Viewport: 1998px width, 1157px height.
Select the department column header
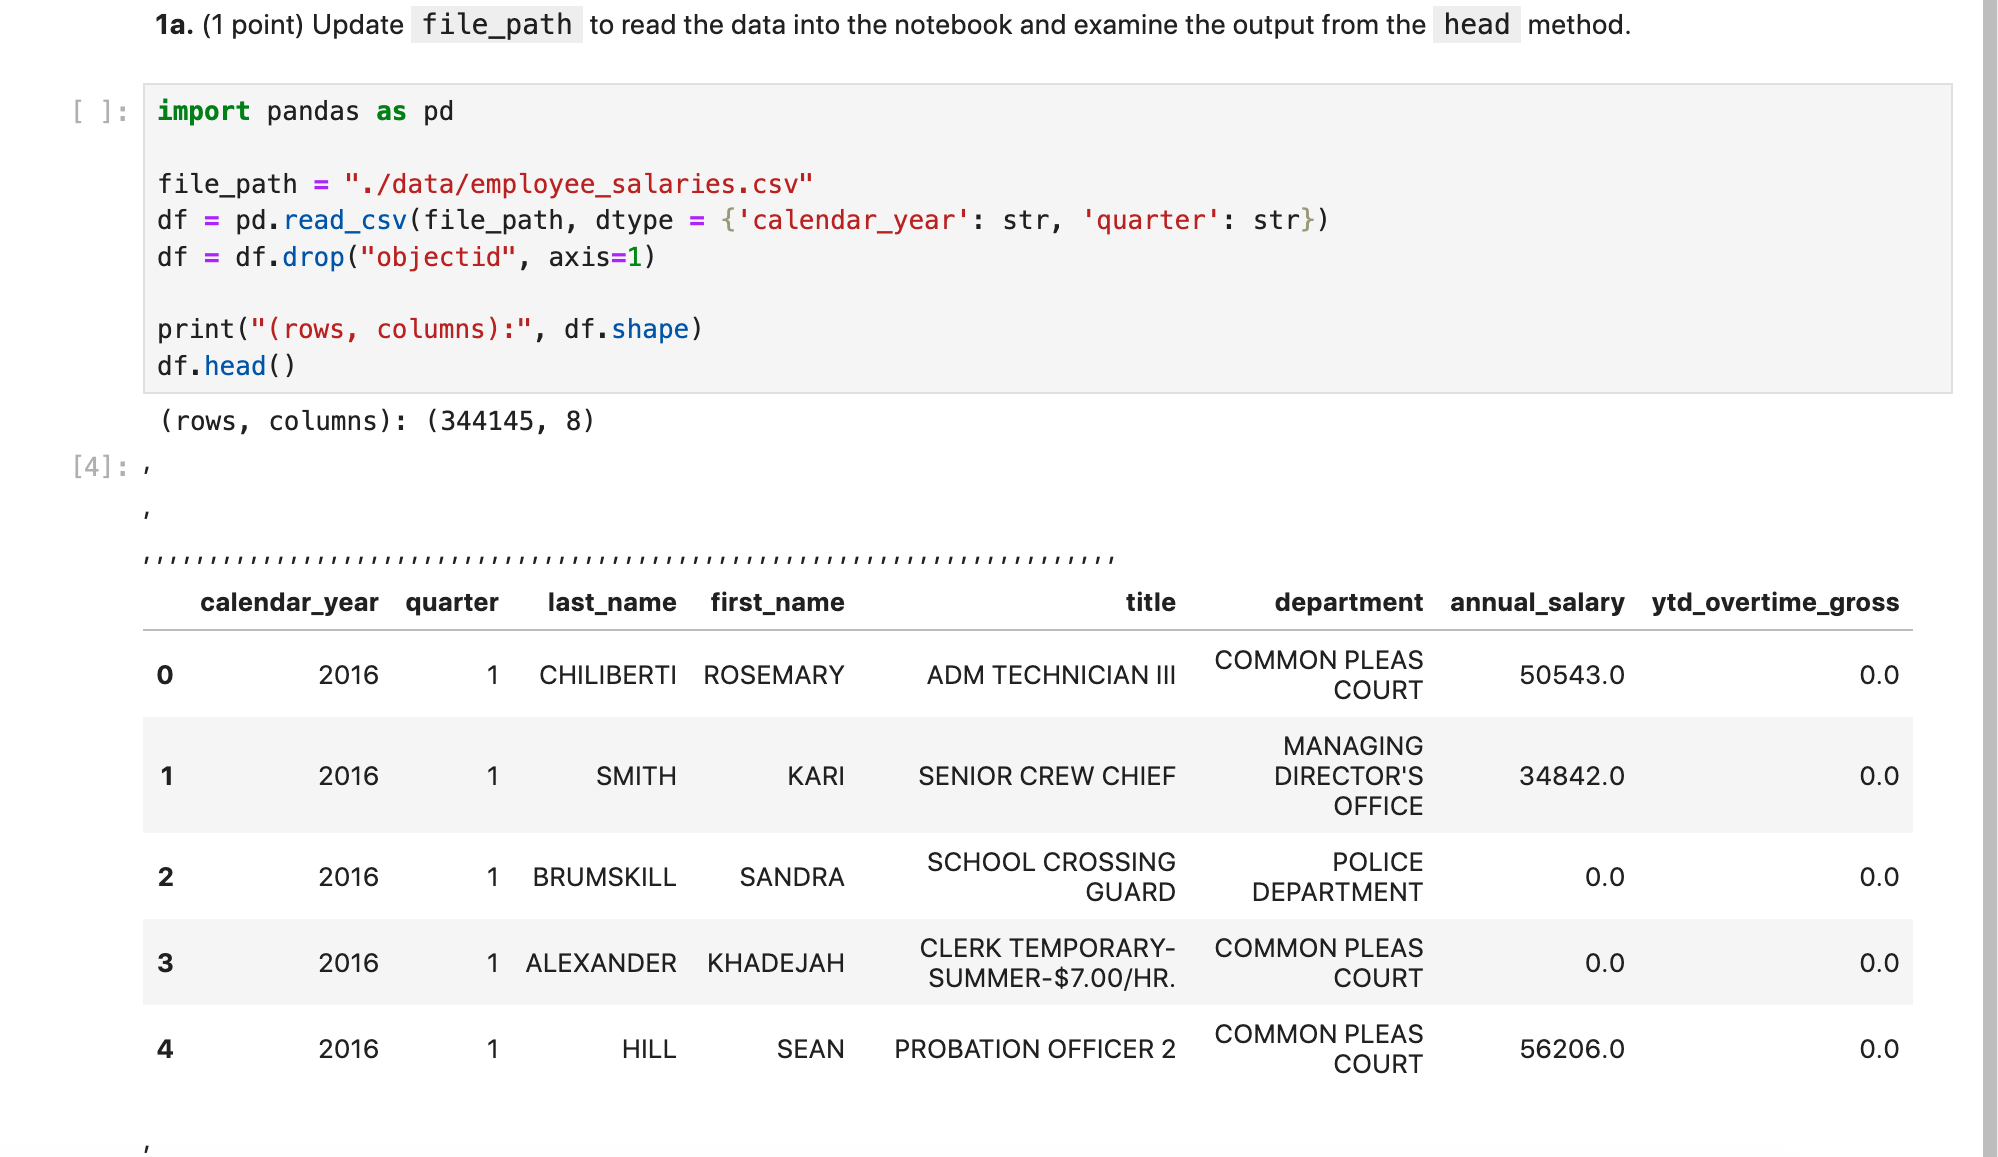coord(1348,602)
